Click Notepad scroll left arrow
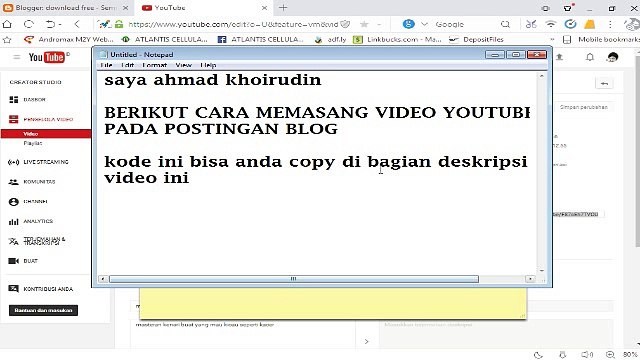The width and height of the screenshot is (640, 360). pyautogui.click(x=103, y=279)
